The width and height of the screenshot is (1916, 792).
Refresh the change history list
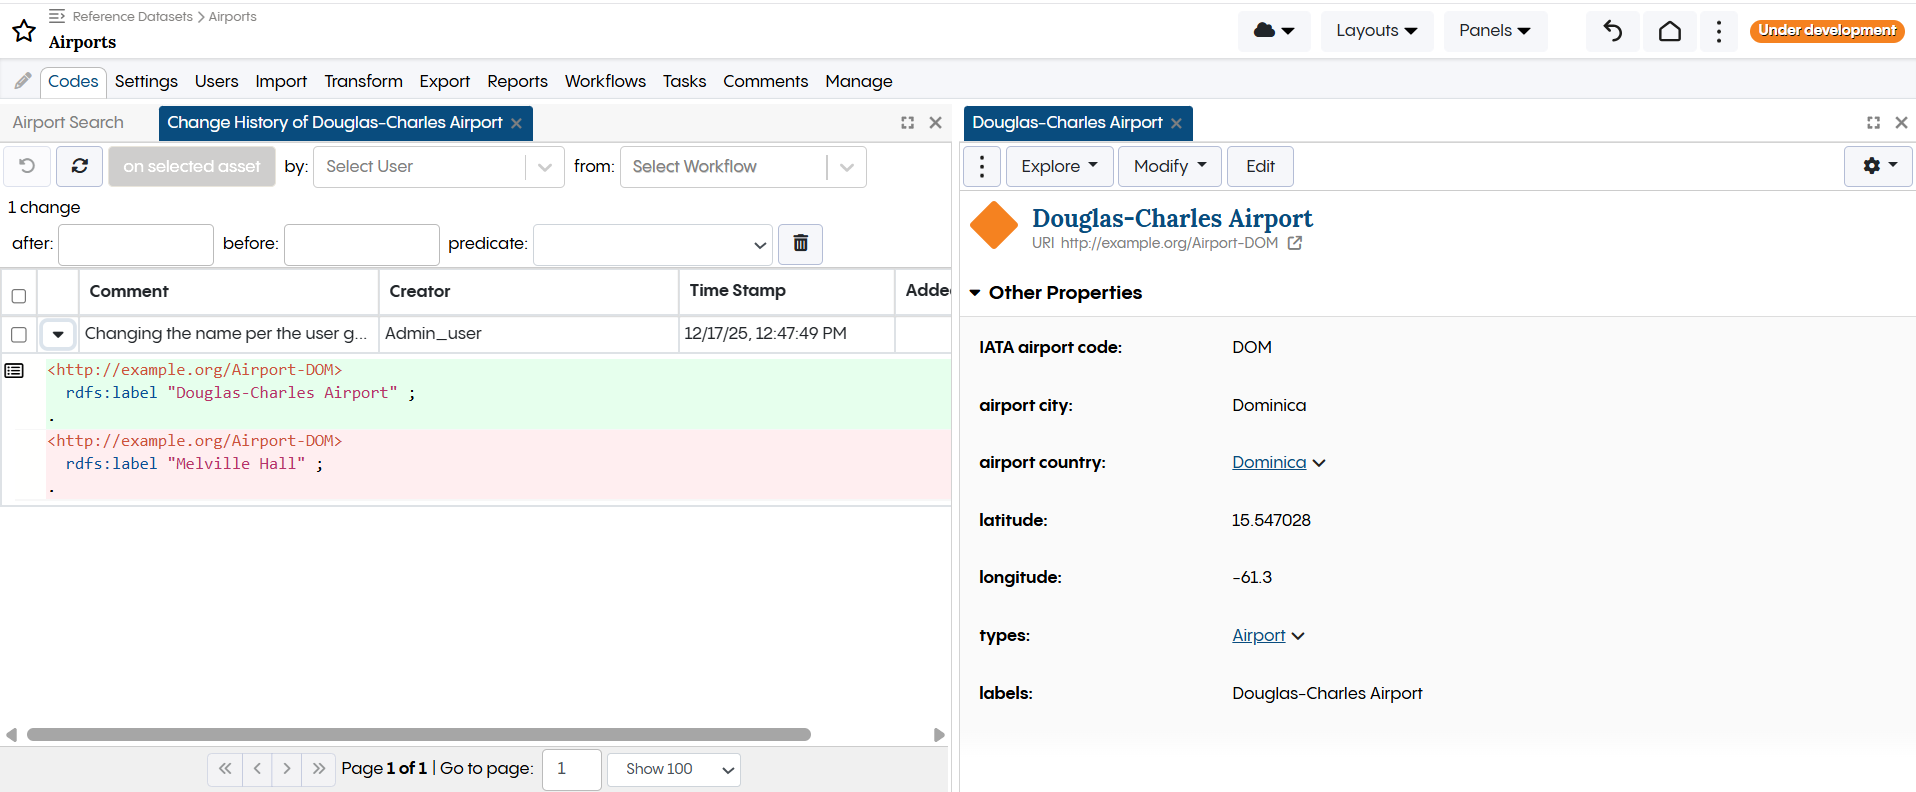pyautogui.click(x=80, y=166)
